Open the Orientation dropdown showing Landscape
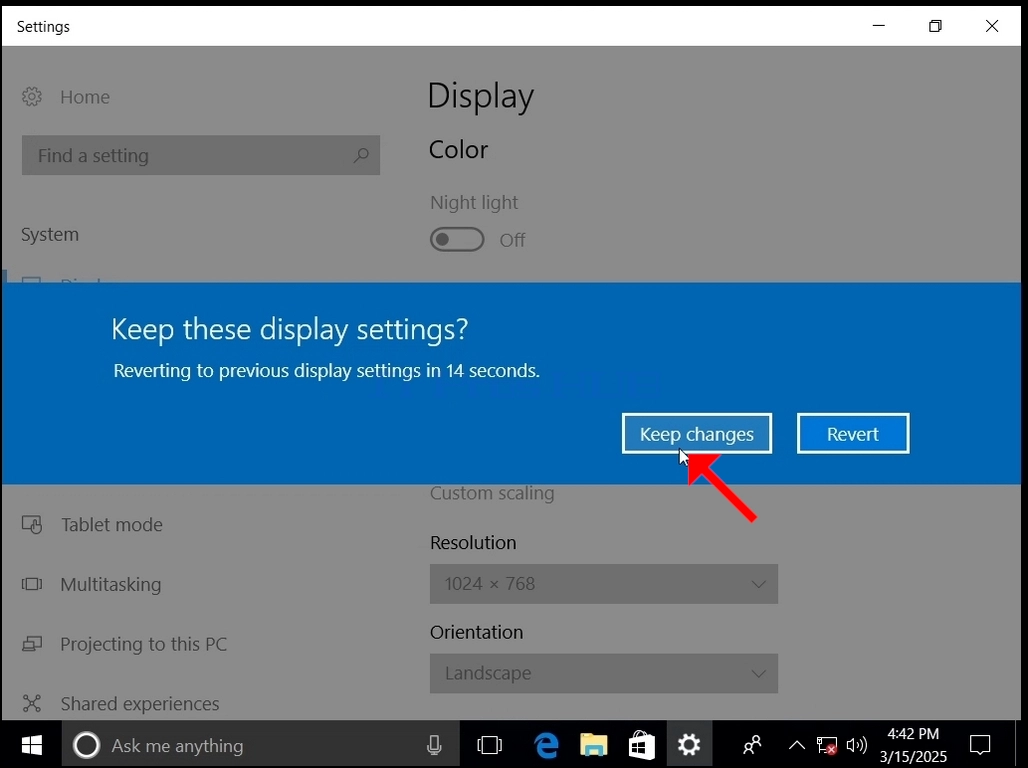 pyautogui.click(x=604, y=673)
